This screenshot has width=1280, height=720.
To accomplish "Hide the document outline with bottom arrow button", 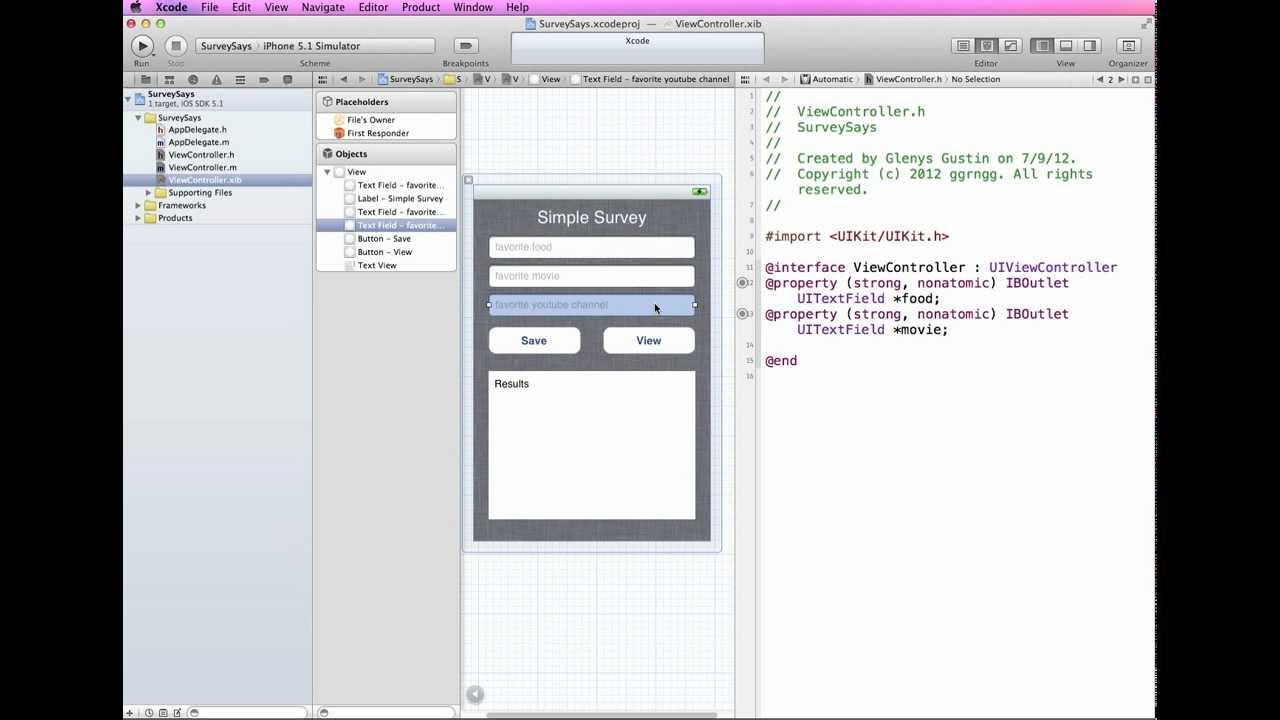I will (475, 694).
